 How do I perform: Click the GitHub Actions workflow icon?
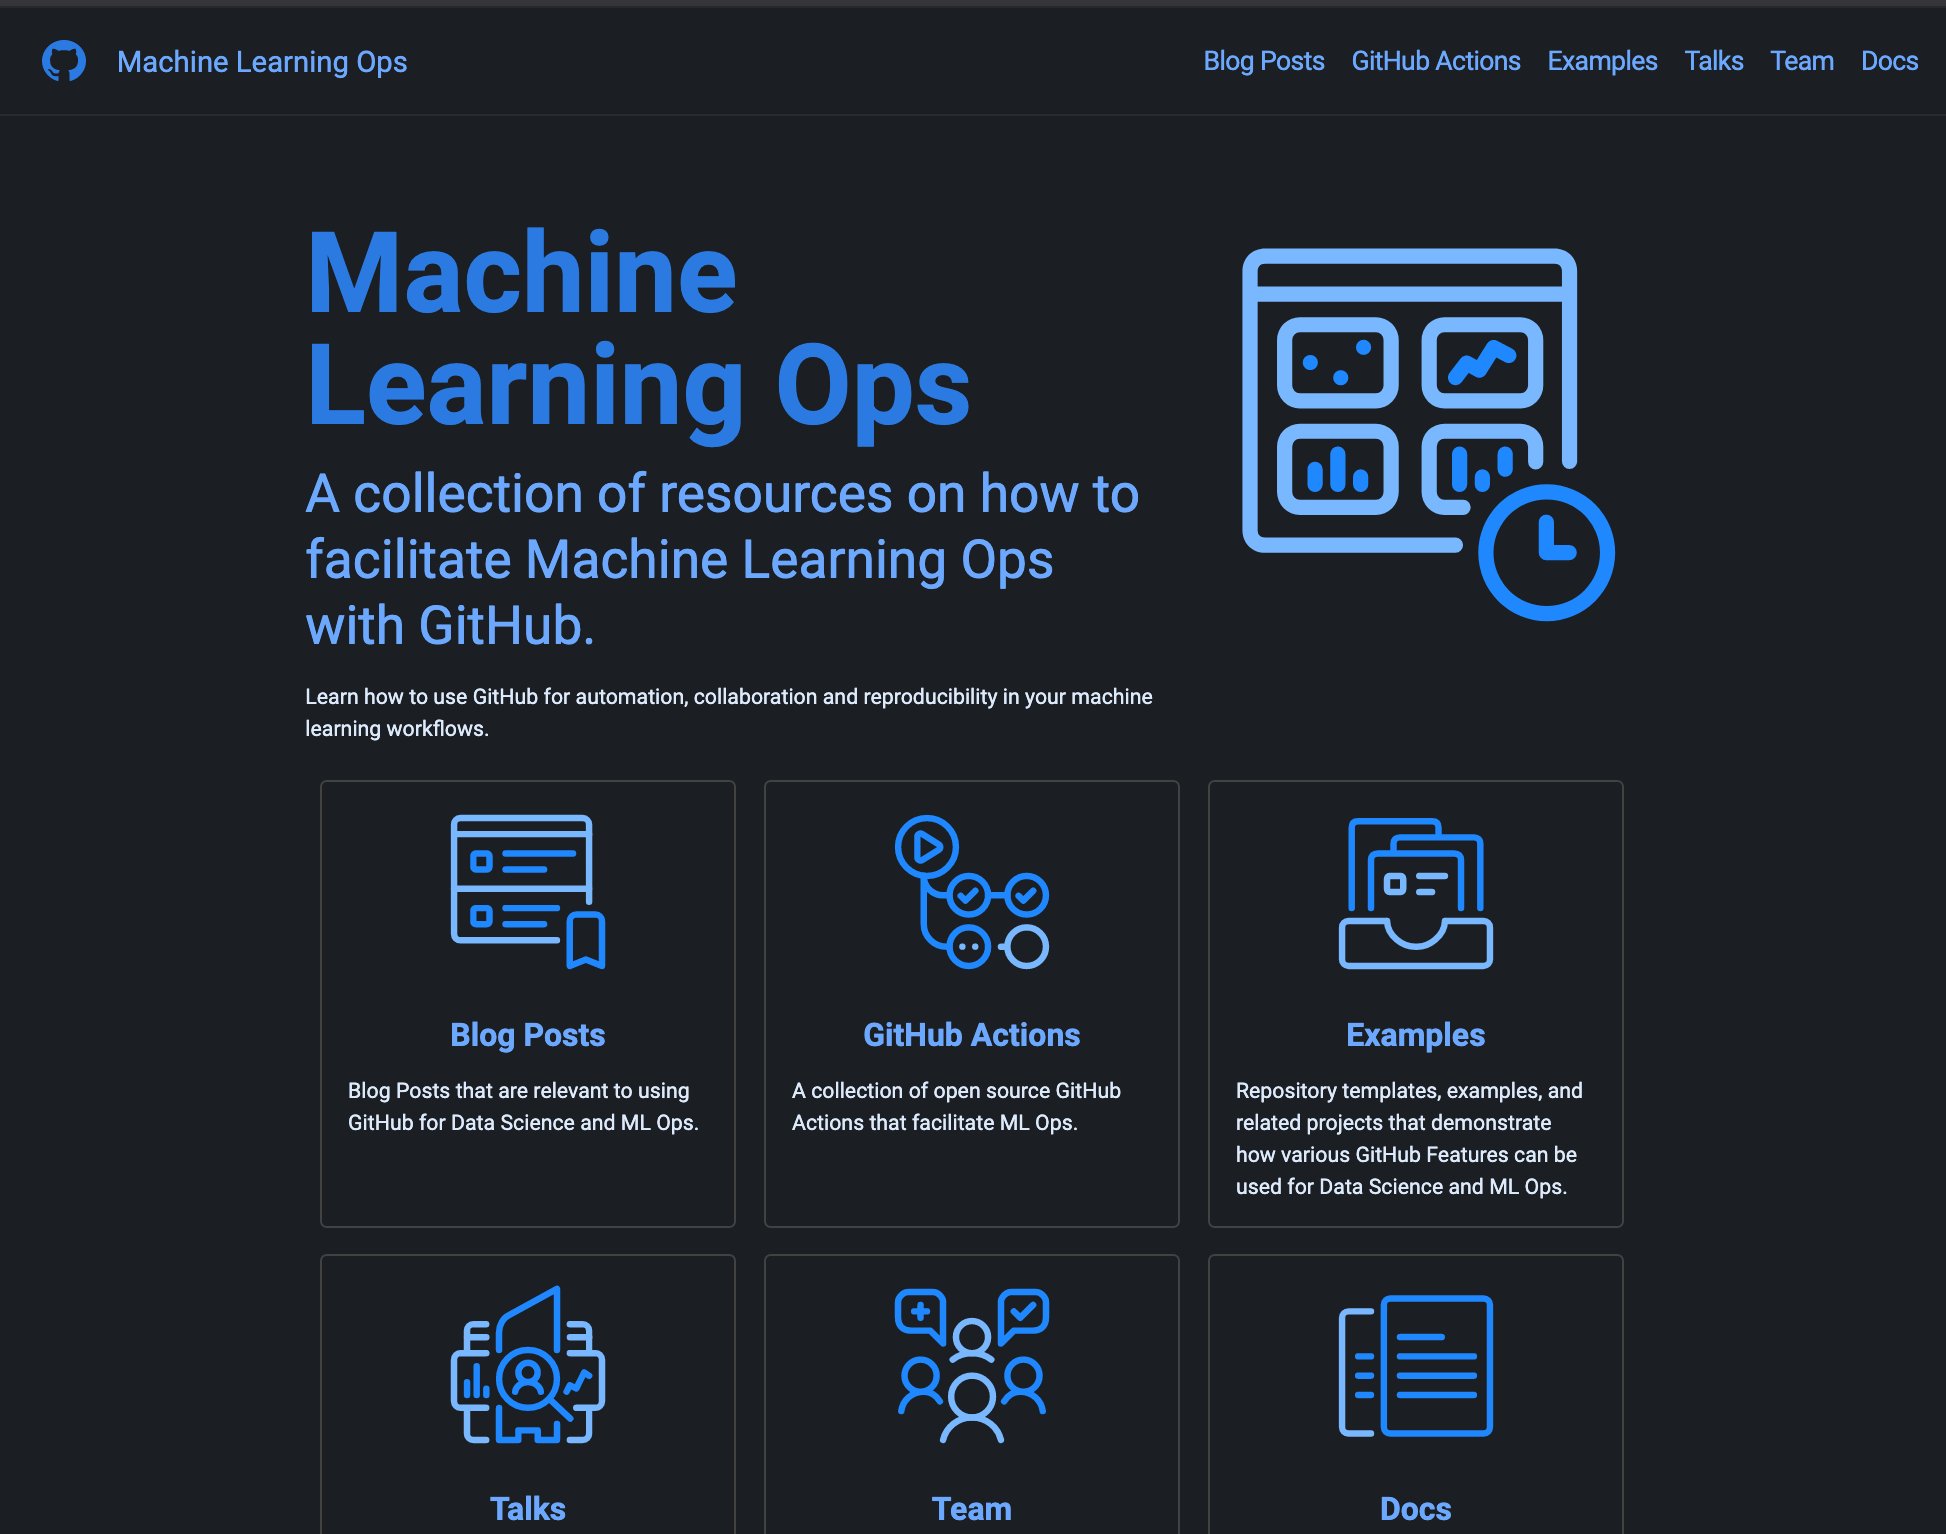pyautogui.click(x=971, y=895)
